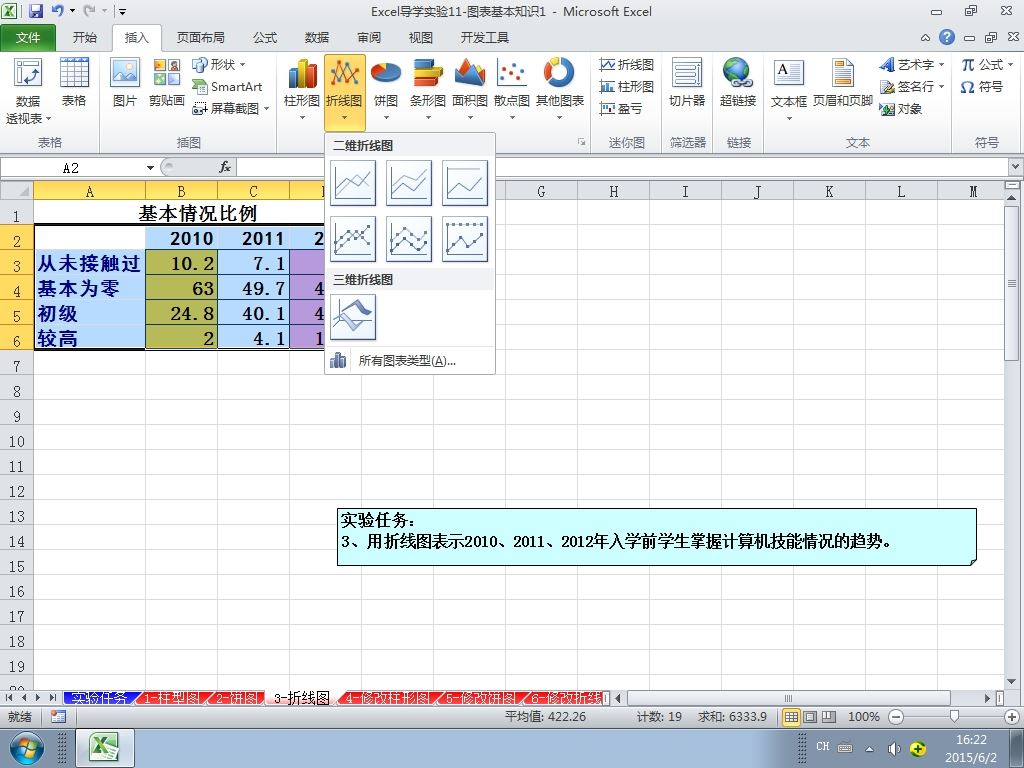The image size is (1024, 768).
Task: Open the SmartArt graphic tool
Action: pyautogui.click(x=227, y=86)
